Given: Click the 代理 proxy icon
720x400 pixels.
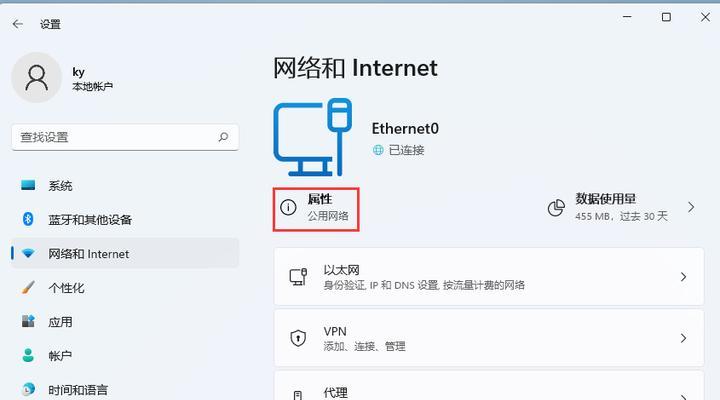Looking at the screenshot, I should coord(298,395).
